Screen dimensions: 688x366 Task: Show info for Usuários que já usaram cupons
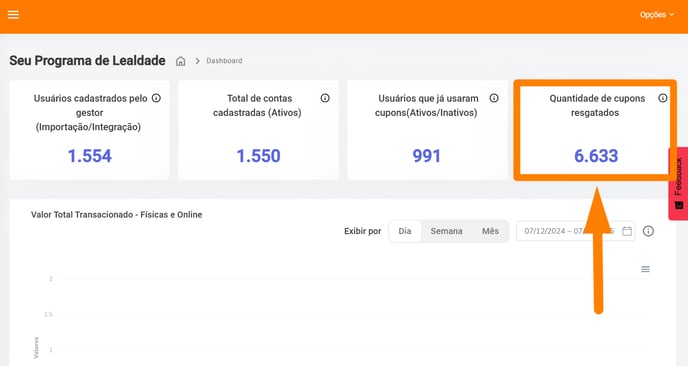494,98
